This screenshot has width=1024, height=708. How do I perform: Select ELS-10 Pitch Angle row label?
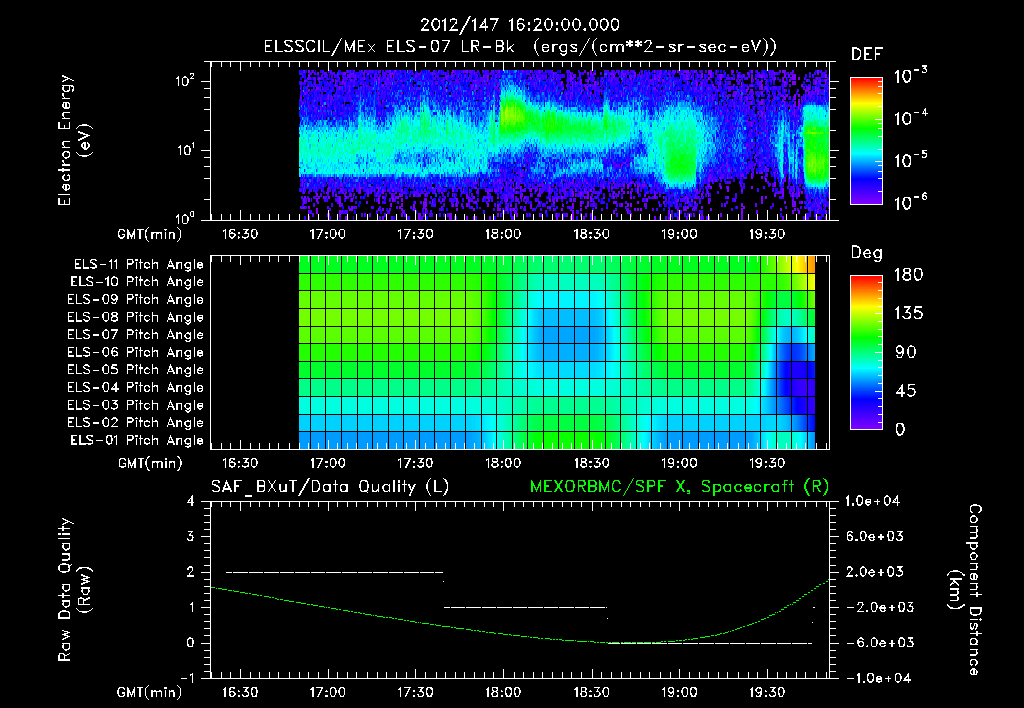[x=137, y=282]
